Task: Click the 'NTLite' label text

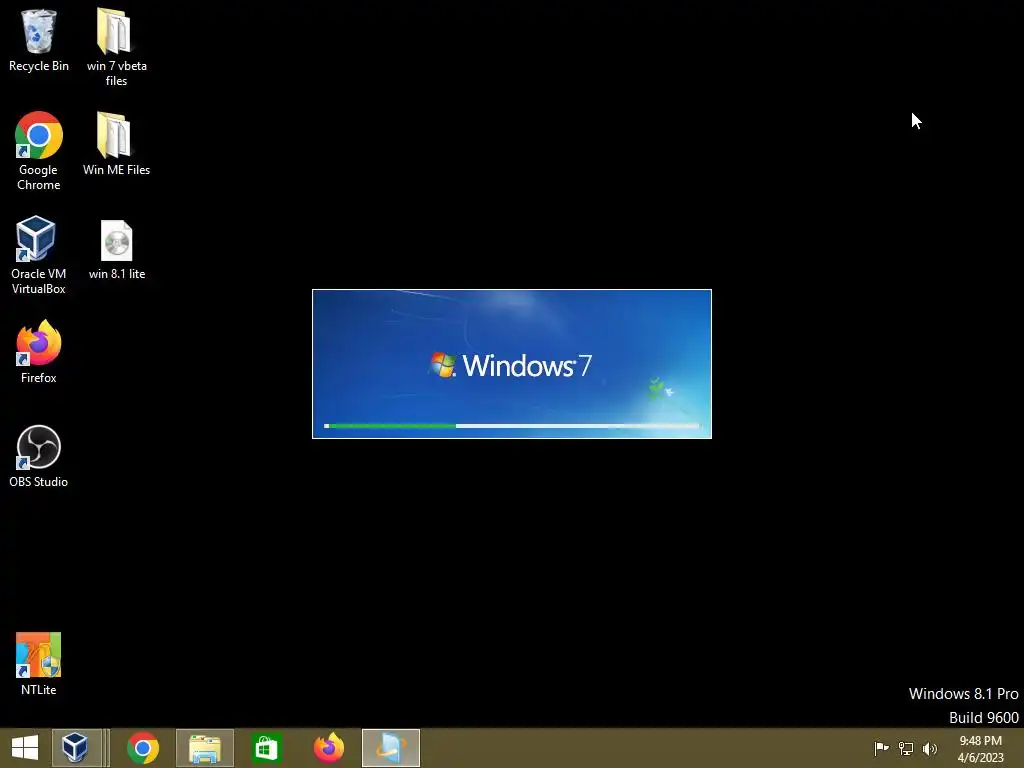Action: point(39,690)
